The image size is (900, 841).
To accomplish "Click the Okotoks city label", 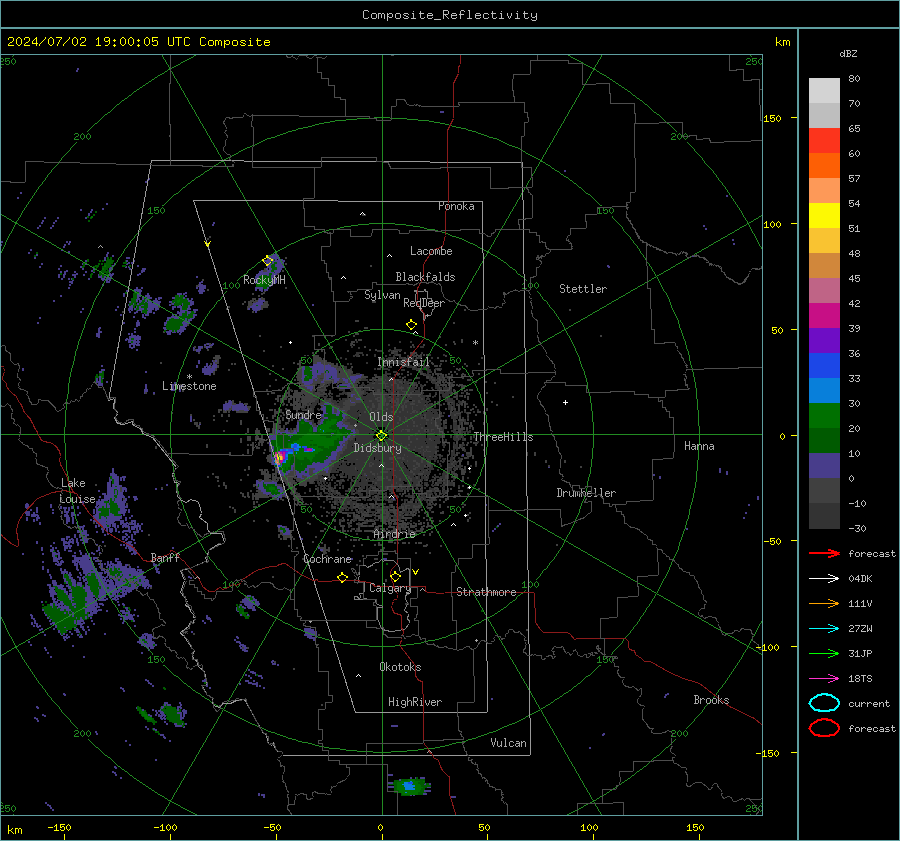I will 400,667.
